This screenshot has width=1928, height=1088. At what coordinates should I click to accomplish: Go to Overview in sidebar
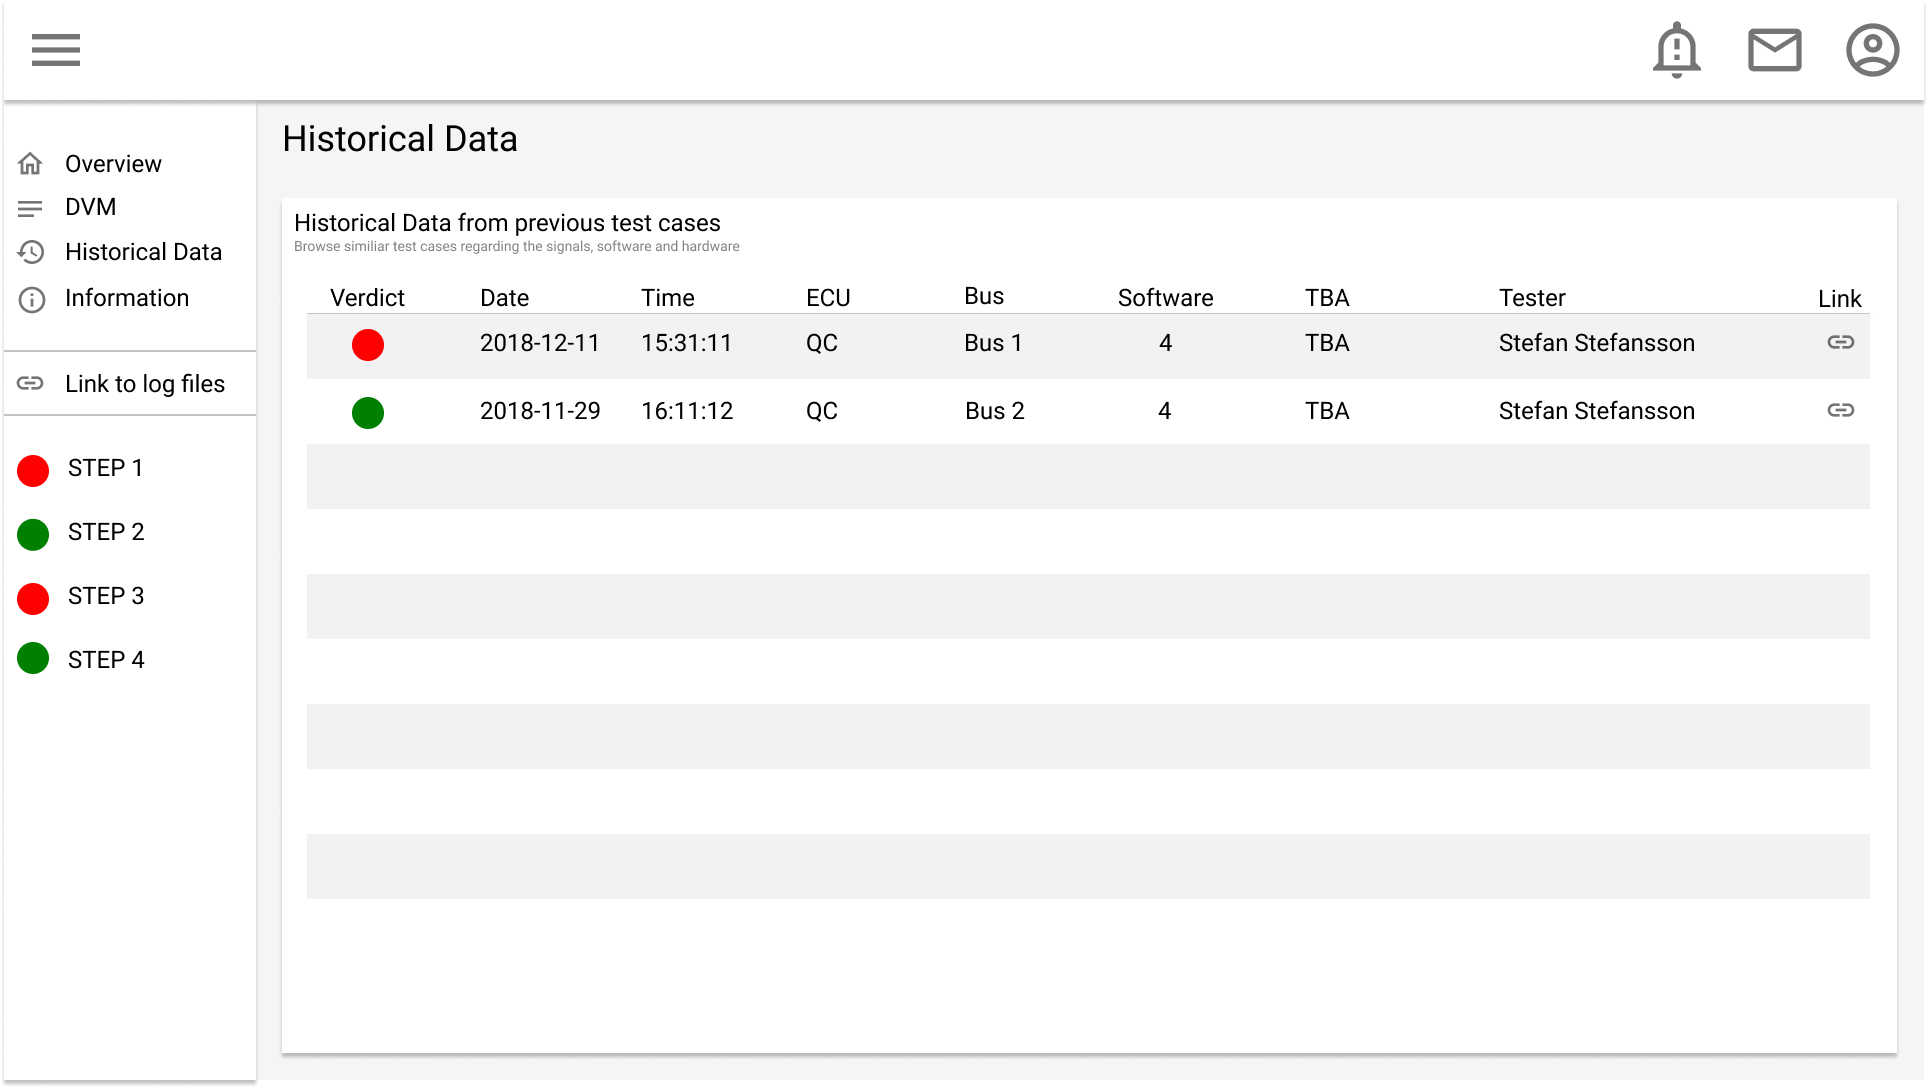[113, 164]
